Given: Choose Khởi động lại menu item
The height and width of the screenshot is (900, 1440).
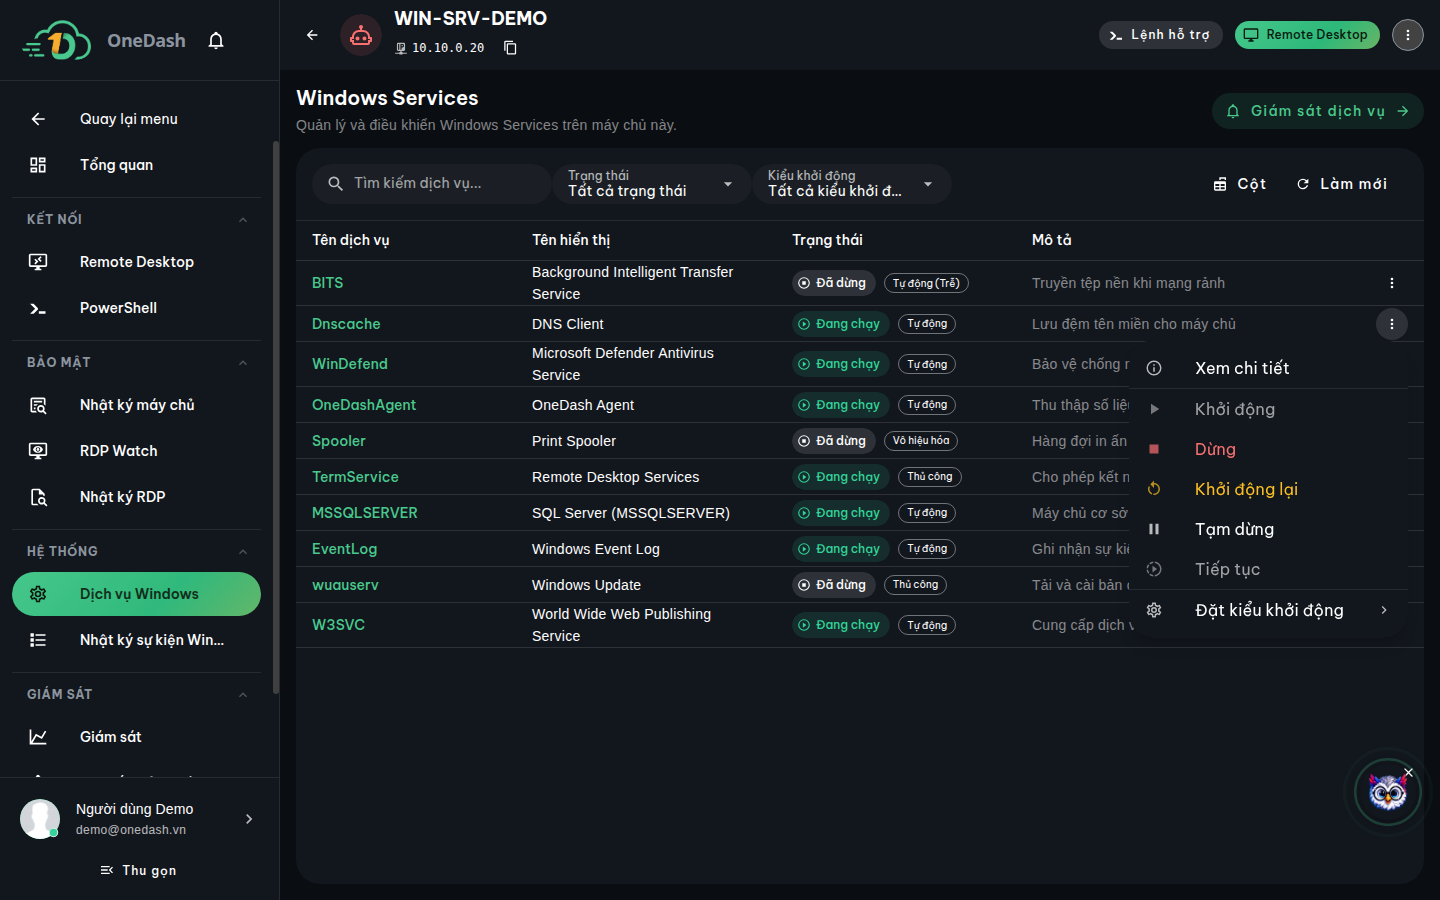Looking at the screenshot, I should [1268, 489].
